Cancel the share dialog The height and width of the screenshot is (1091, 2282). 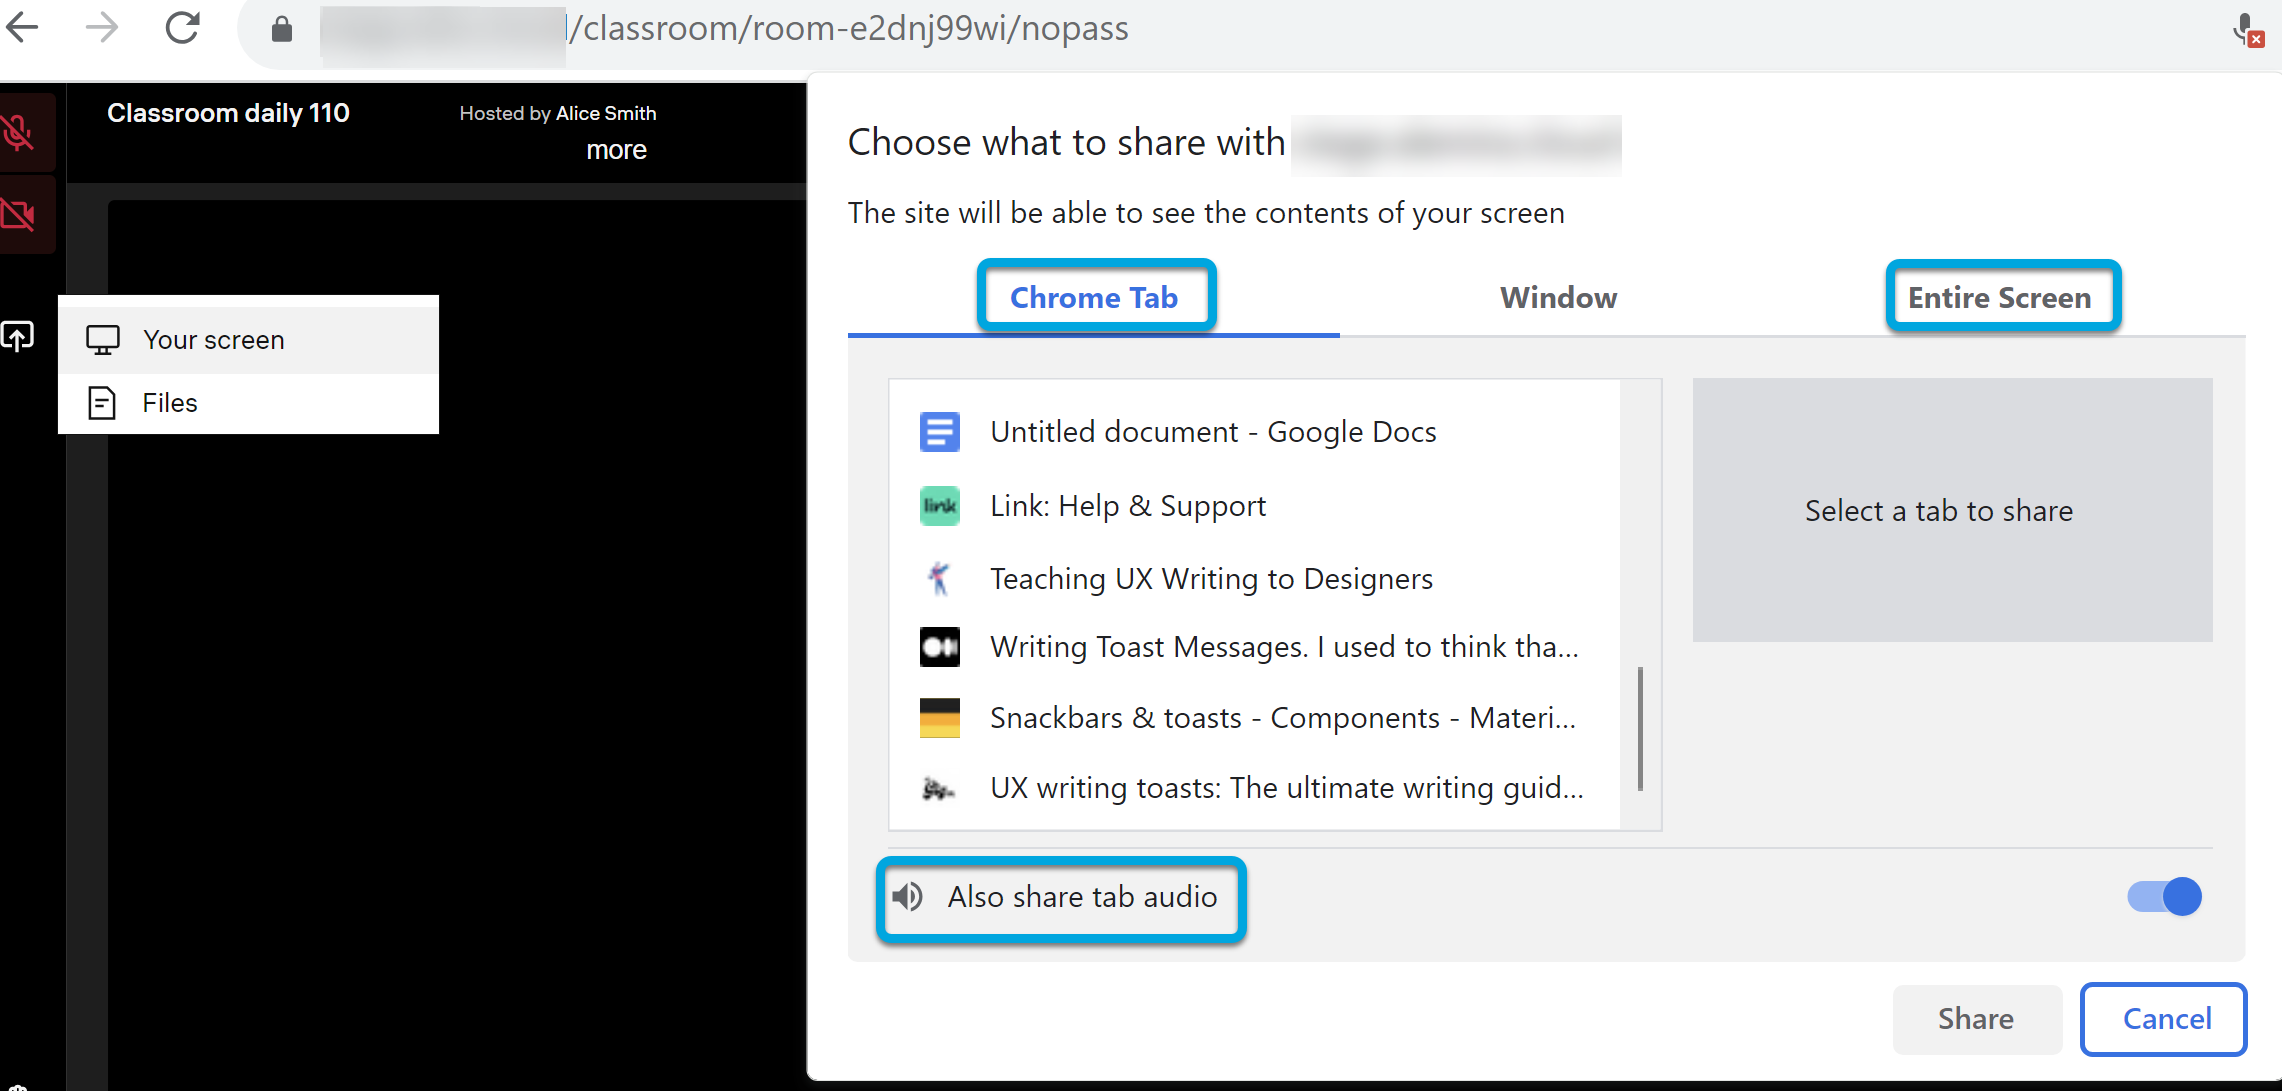(2166, 1018)
